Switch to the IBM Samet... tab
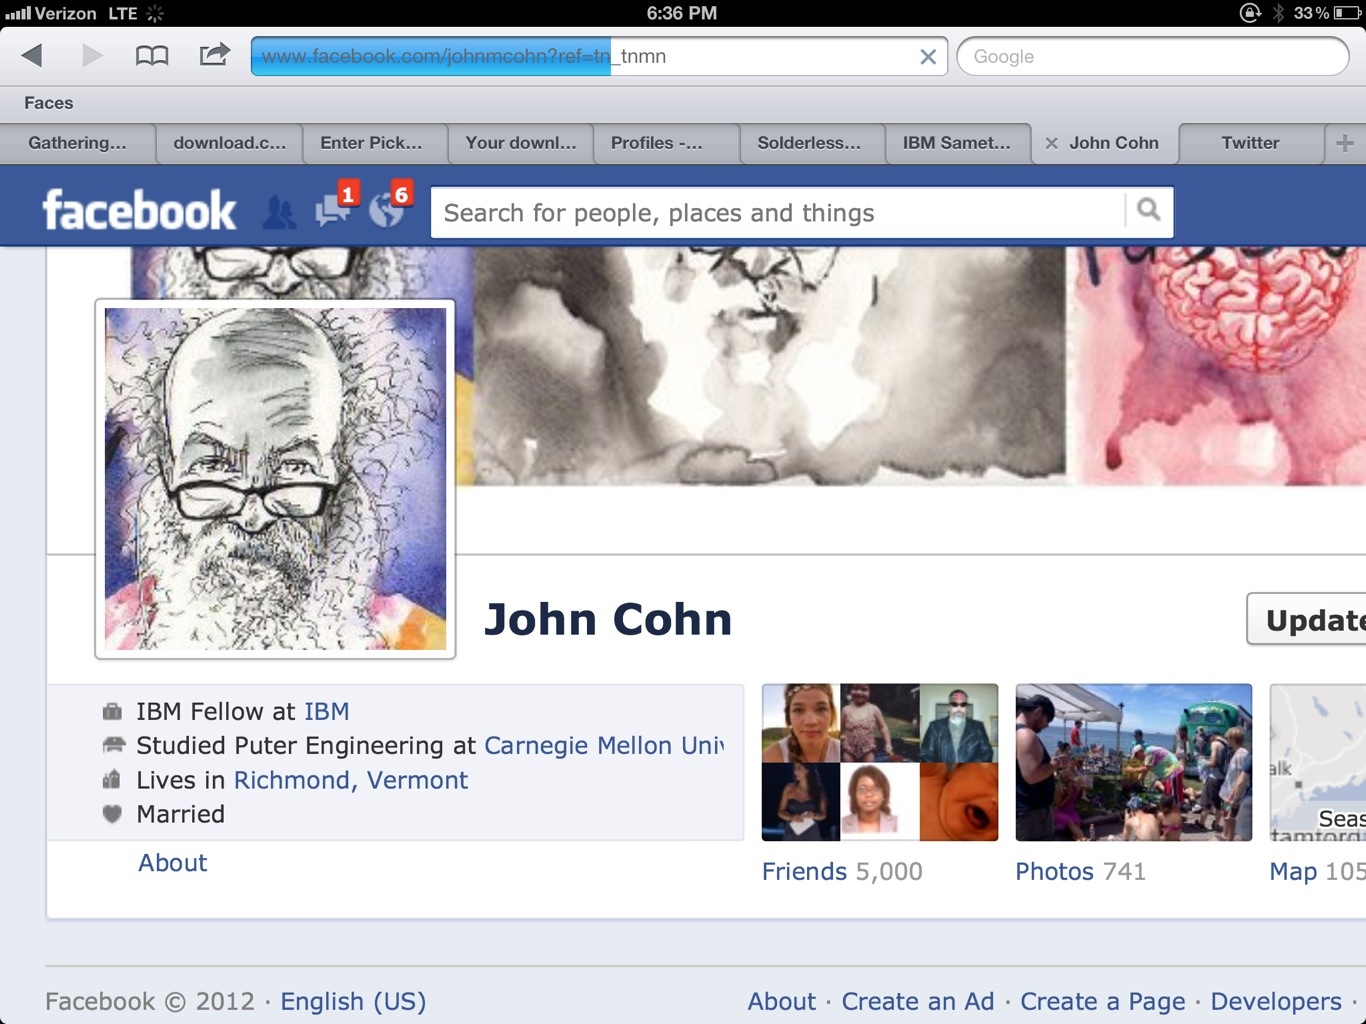The width and height of the screenshot is (1366, 1024). click(956, 143)
